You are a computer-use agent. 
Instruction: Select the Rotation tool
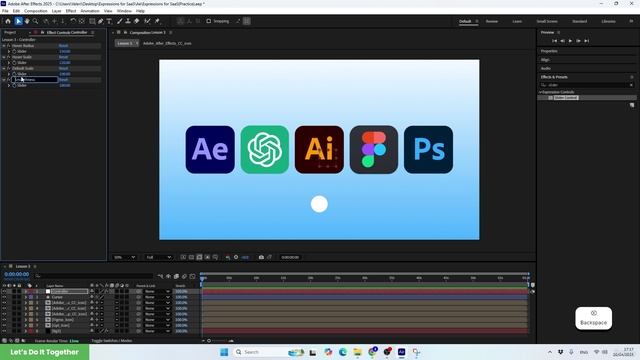pos(73,21)
